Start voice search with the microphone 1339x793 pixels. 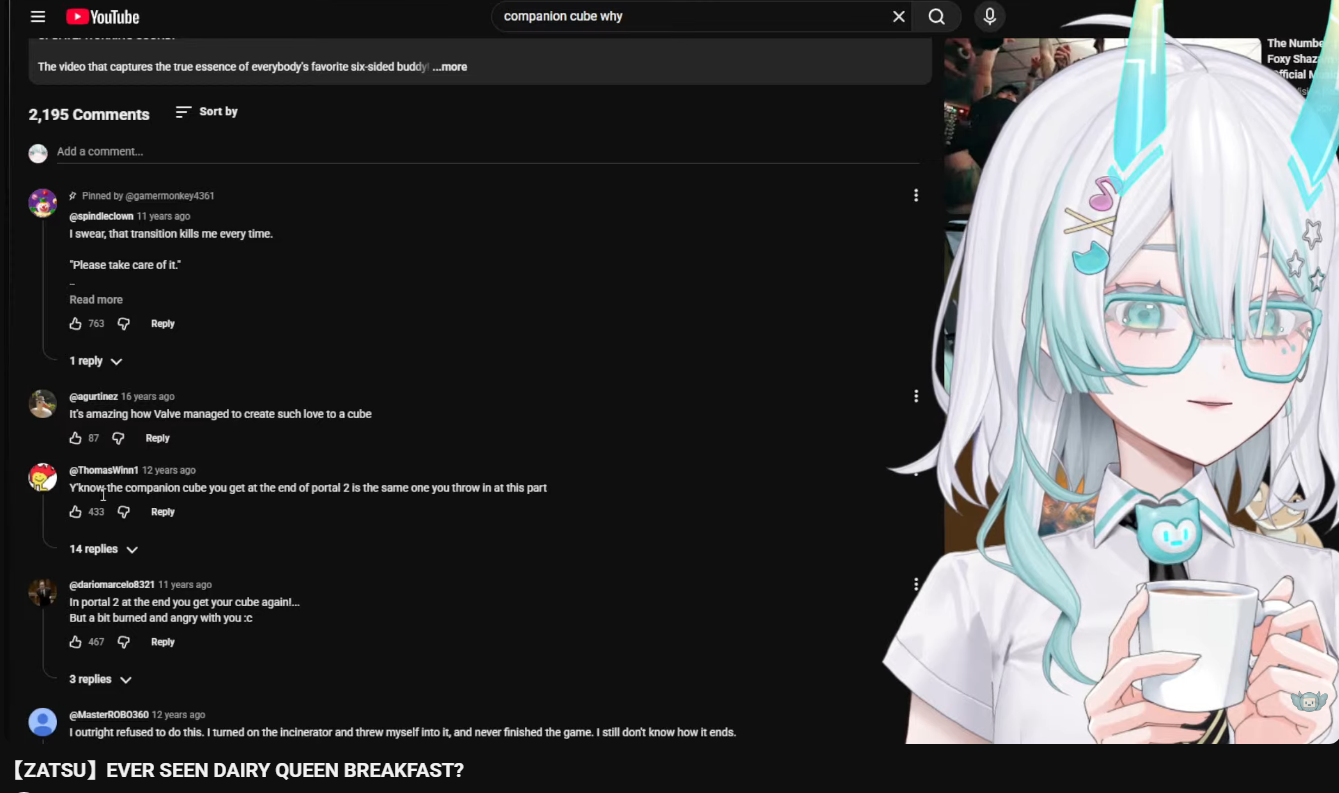(989, 16)
